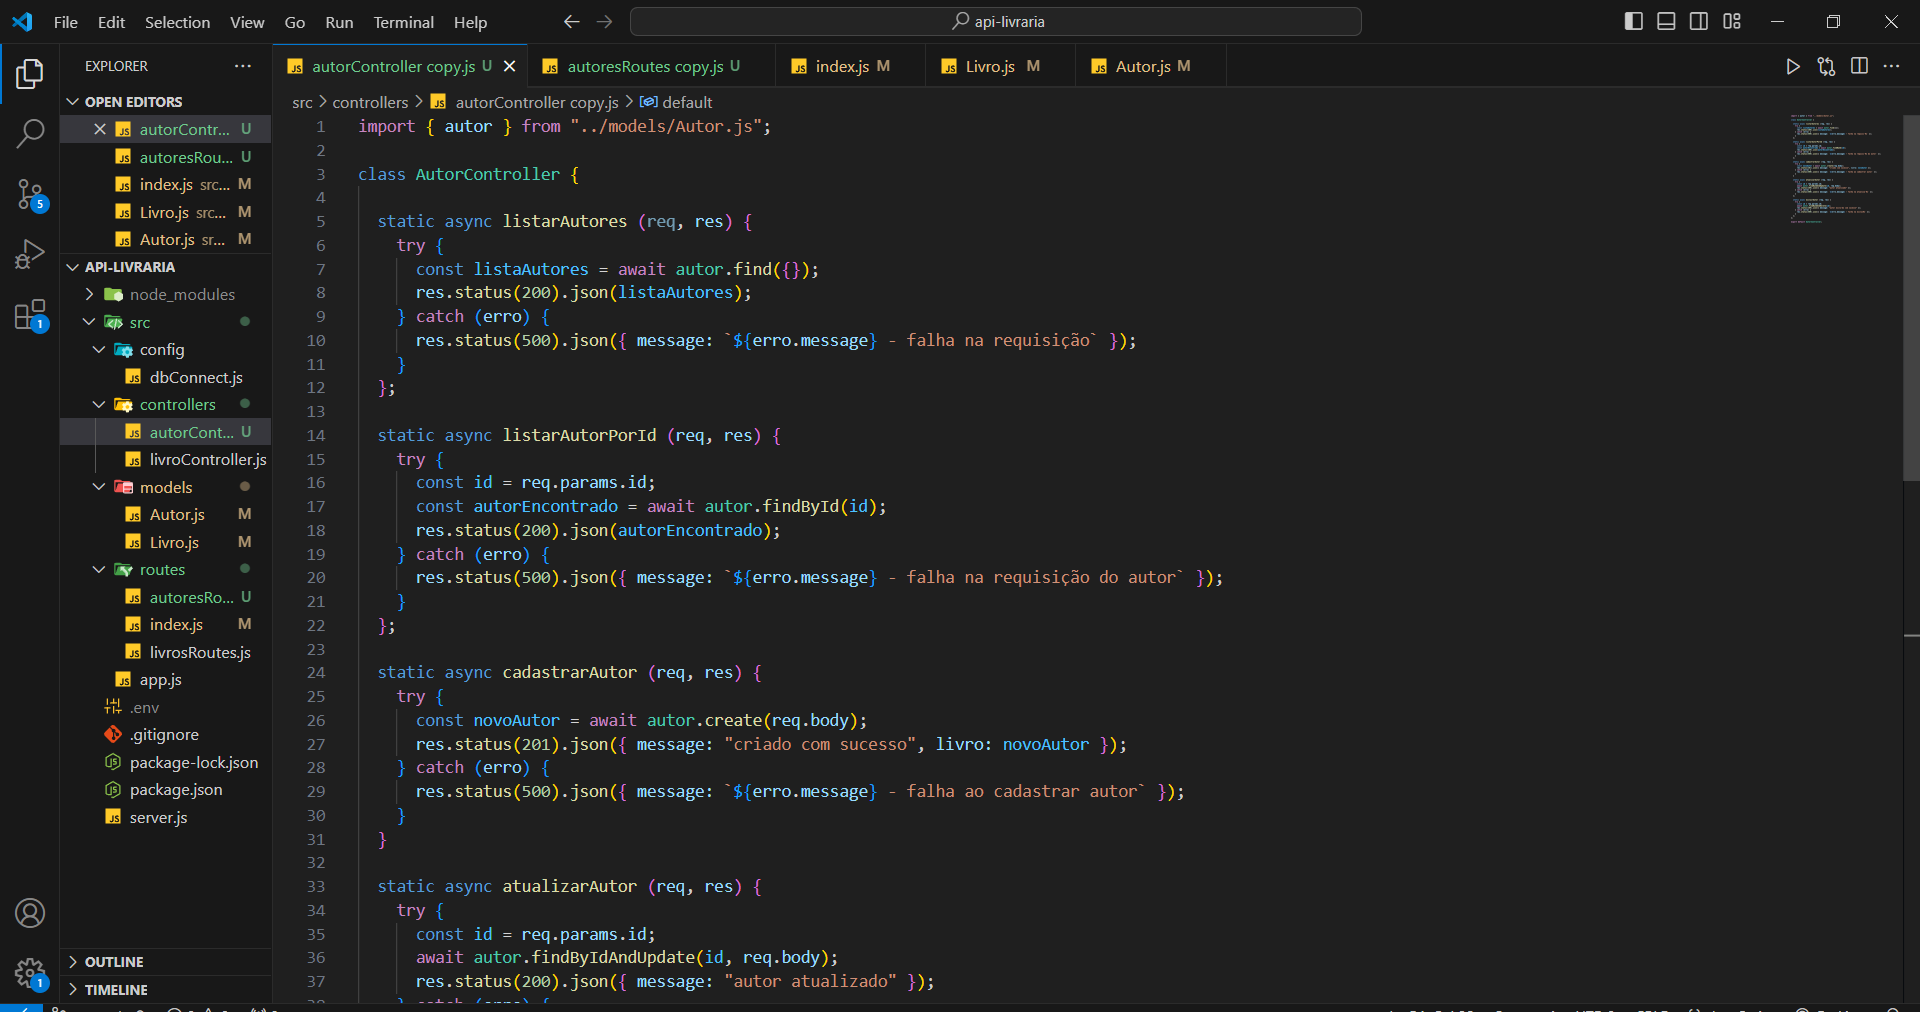Click 'controllers' in the breadcrumb path
This screenshot has height=1012, width=1920.
pyautogui.click(x=370, y=102)
